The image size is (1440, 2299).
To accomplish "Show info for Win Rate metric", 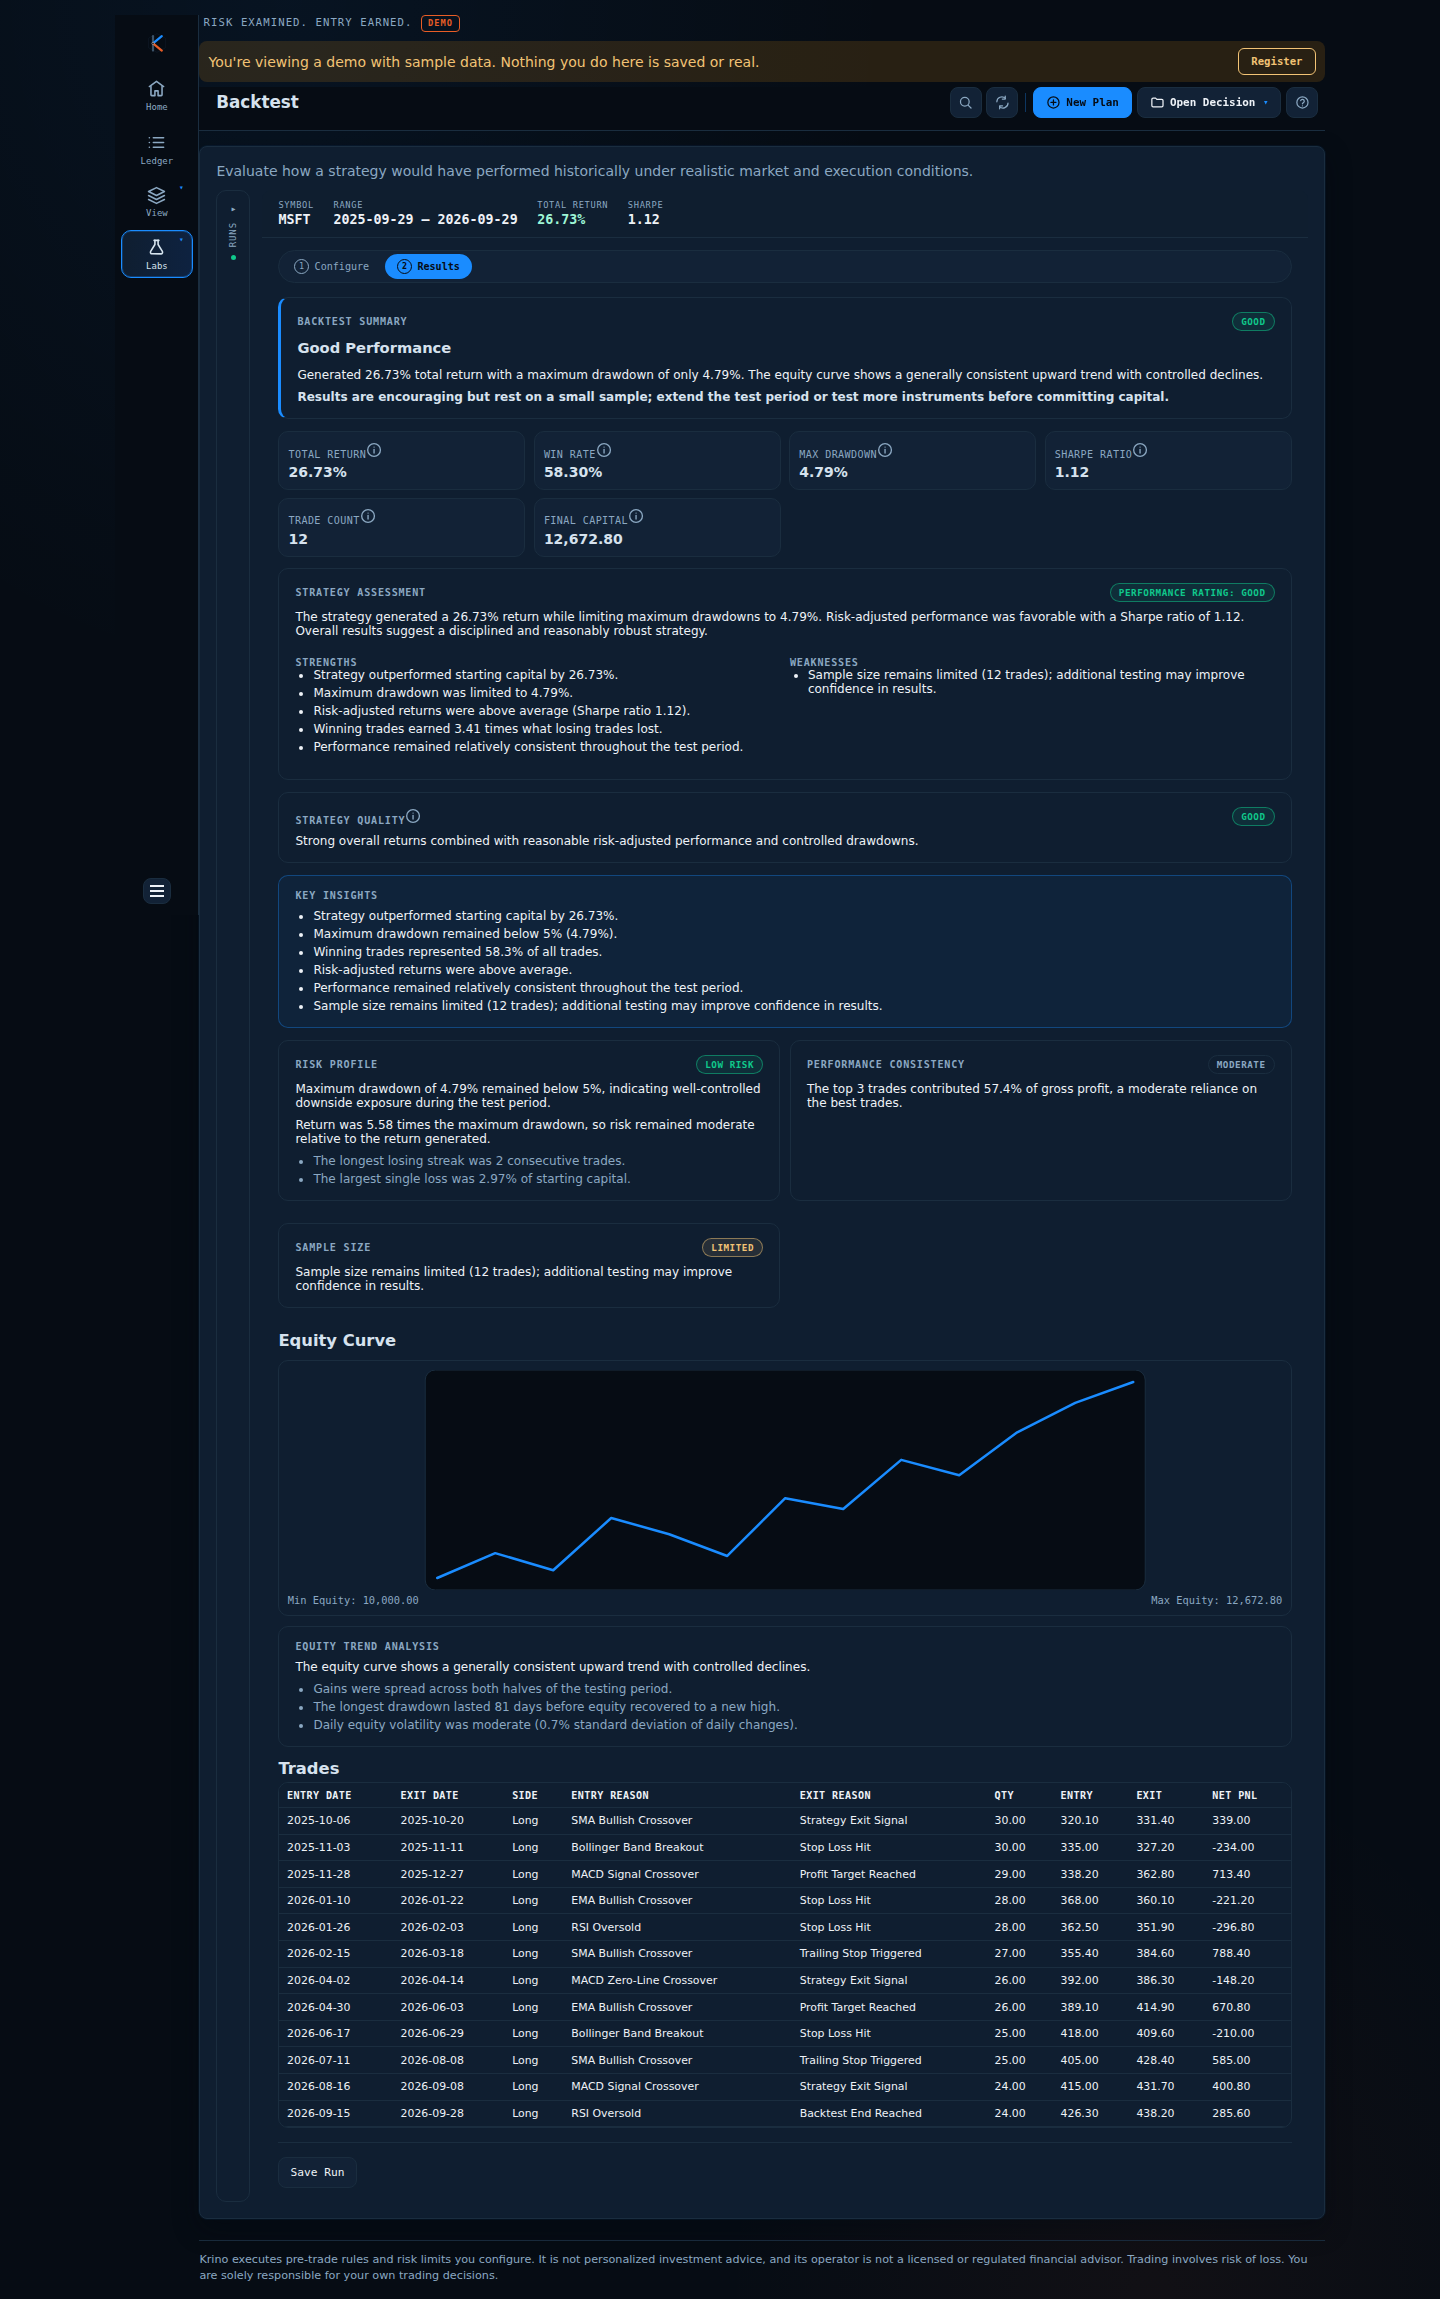I will click(604, 451).
